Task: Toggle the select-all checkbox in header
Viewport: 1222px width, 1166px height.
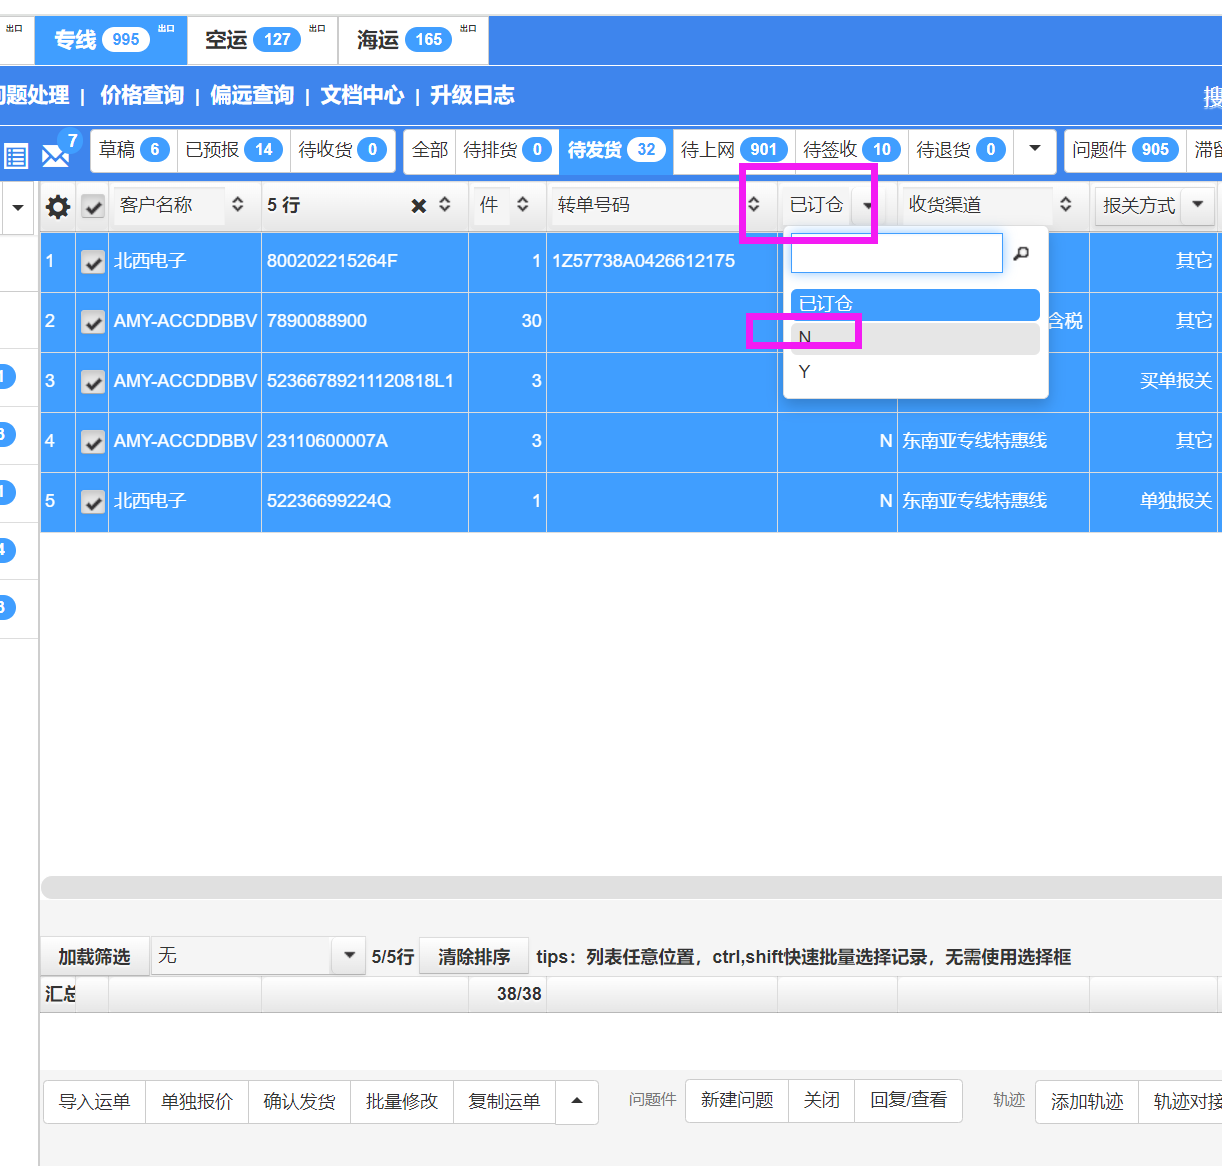Action: click(93, 207)
